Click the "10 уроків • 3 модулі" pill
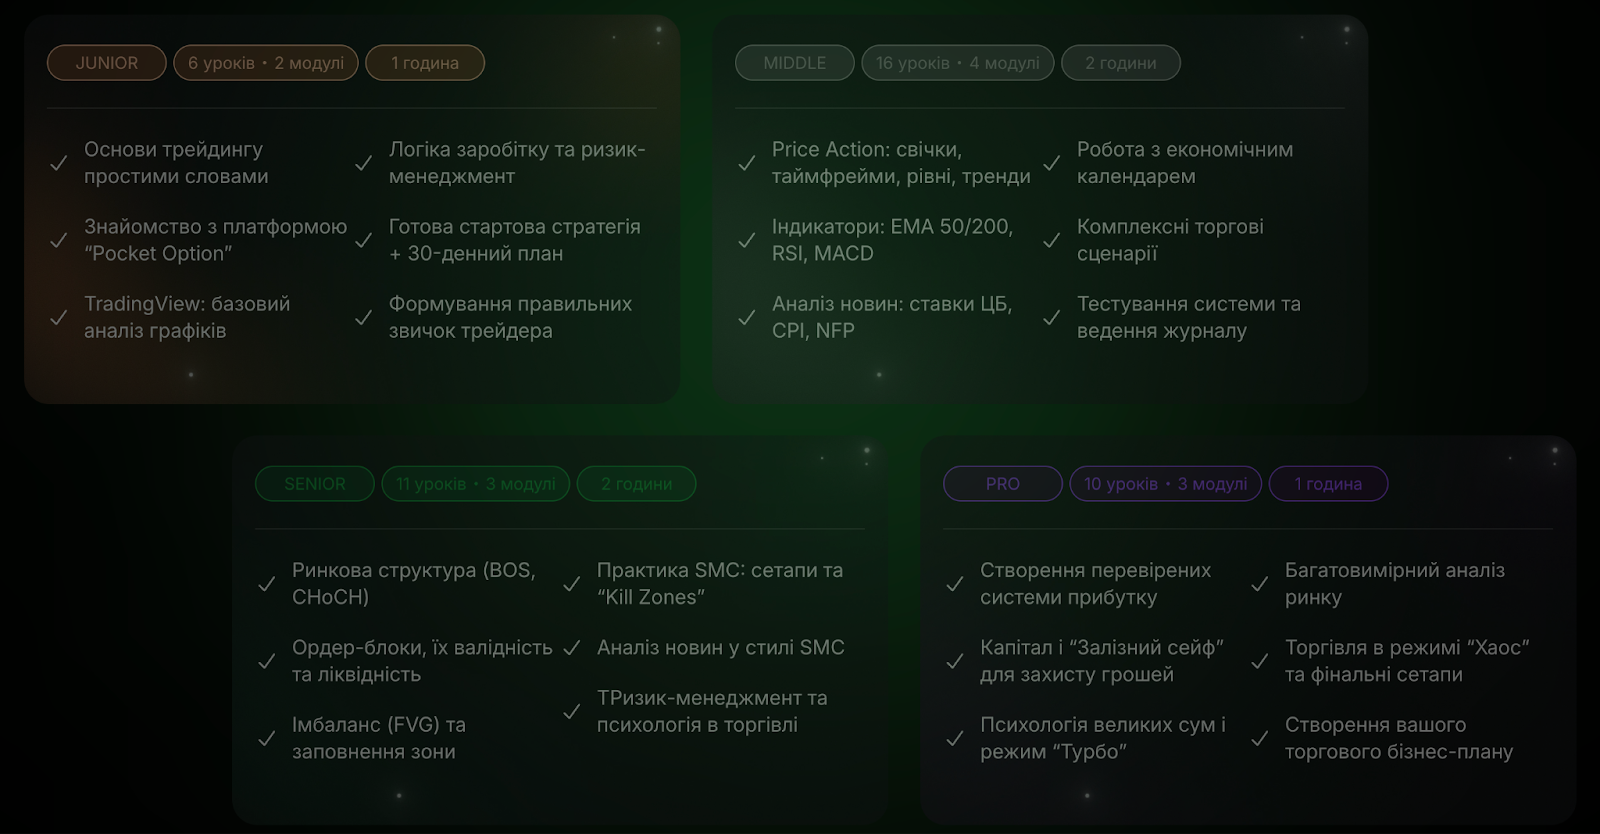 point(1166,484)
